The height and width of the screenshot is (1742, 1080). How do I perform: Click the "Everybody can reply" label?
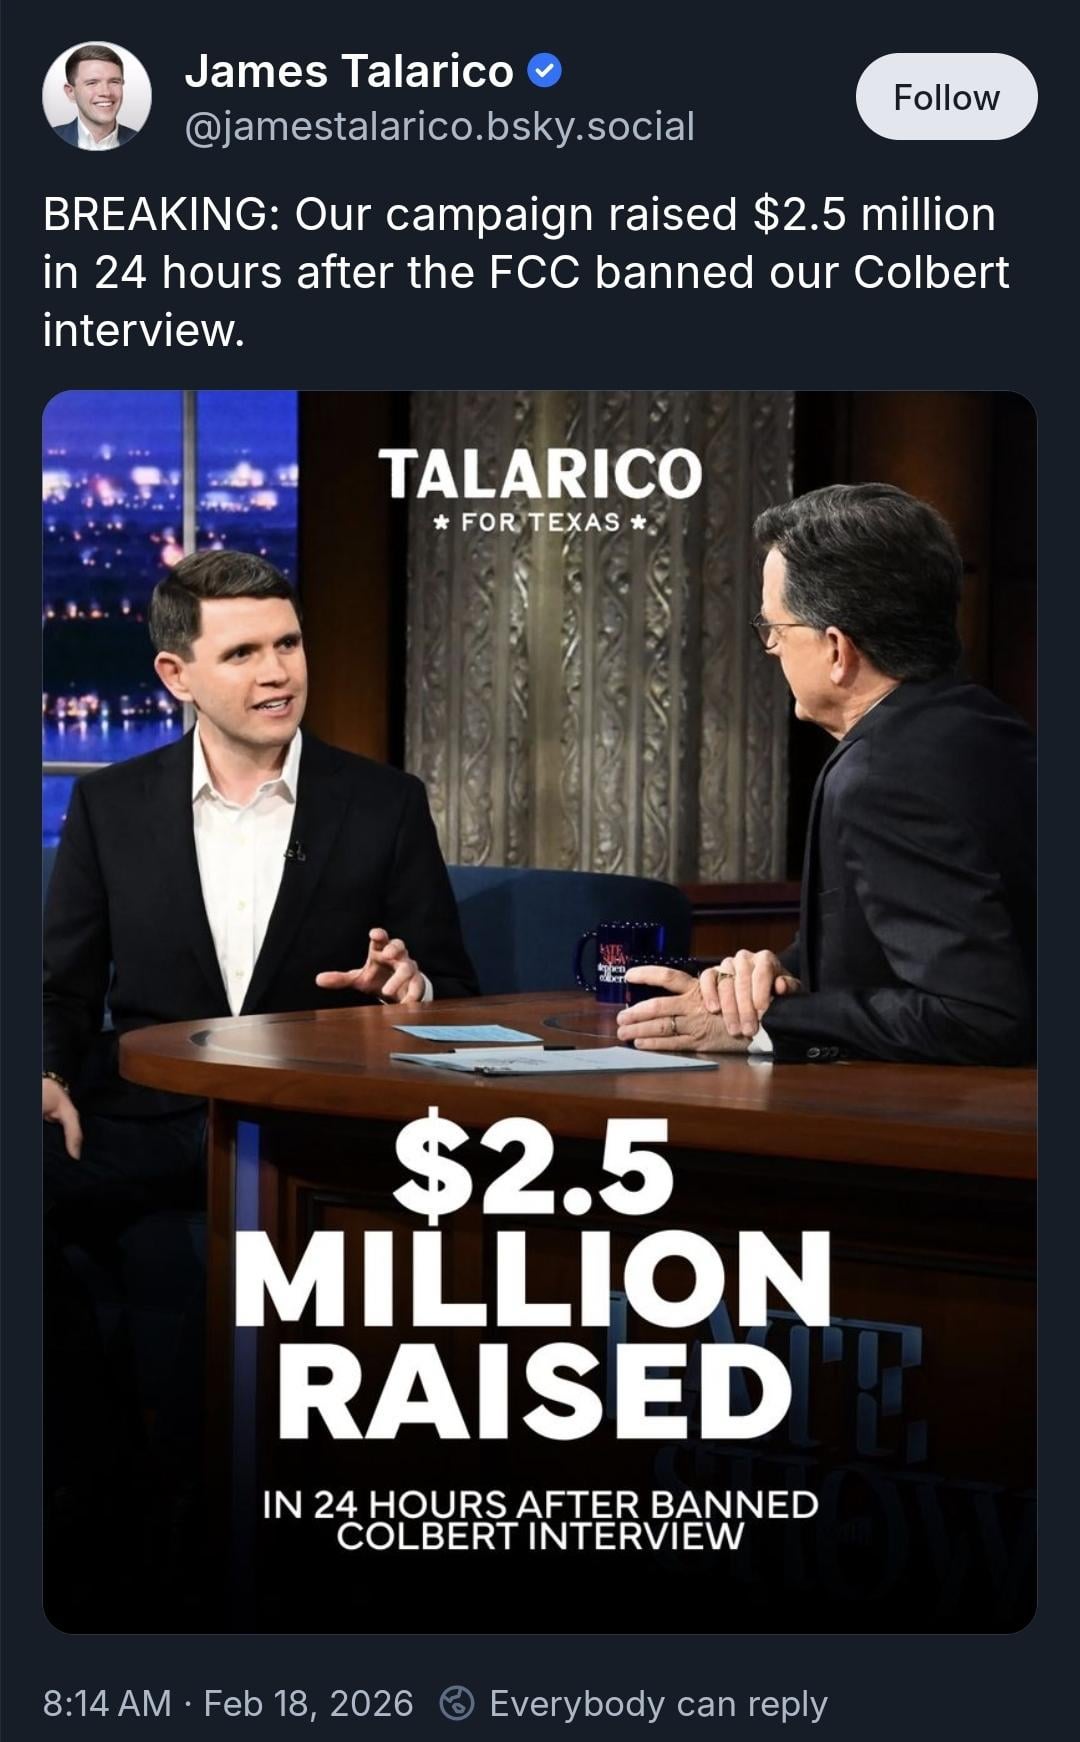click(x=658, y=1703)
